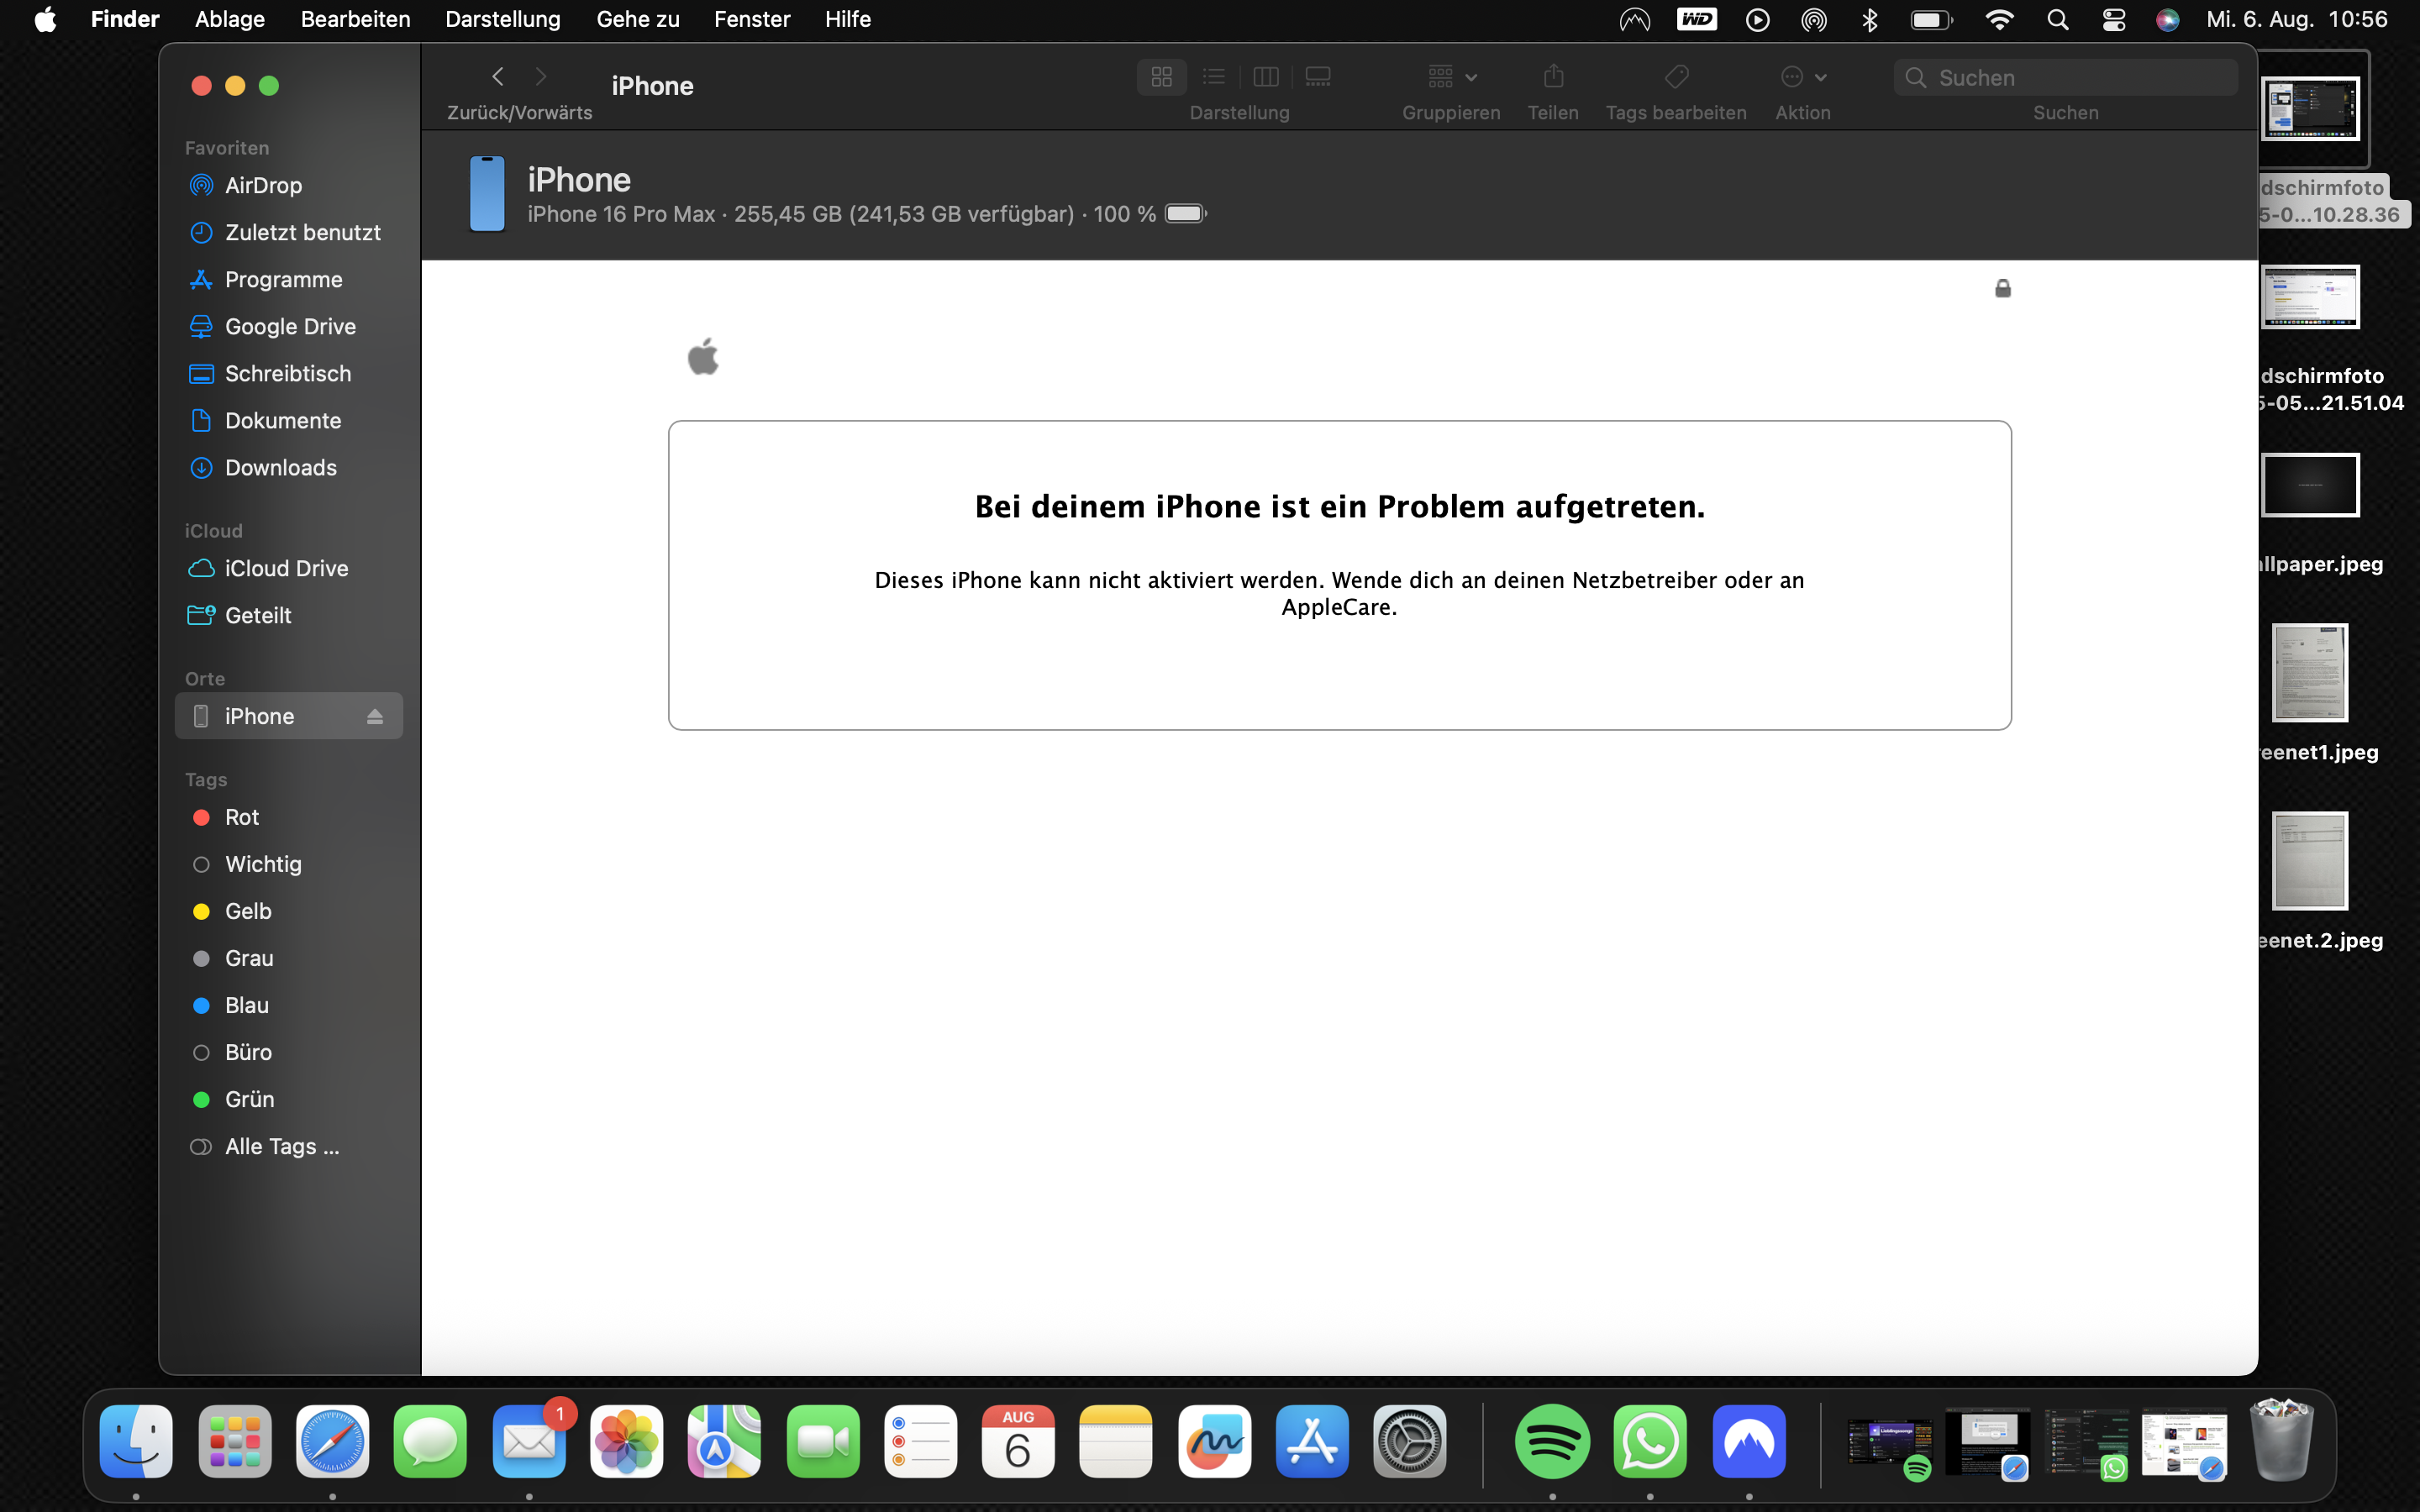Select the Blau color tag
2420x1512 pixels.
tap(246, 1005)
